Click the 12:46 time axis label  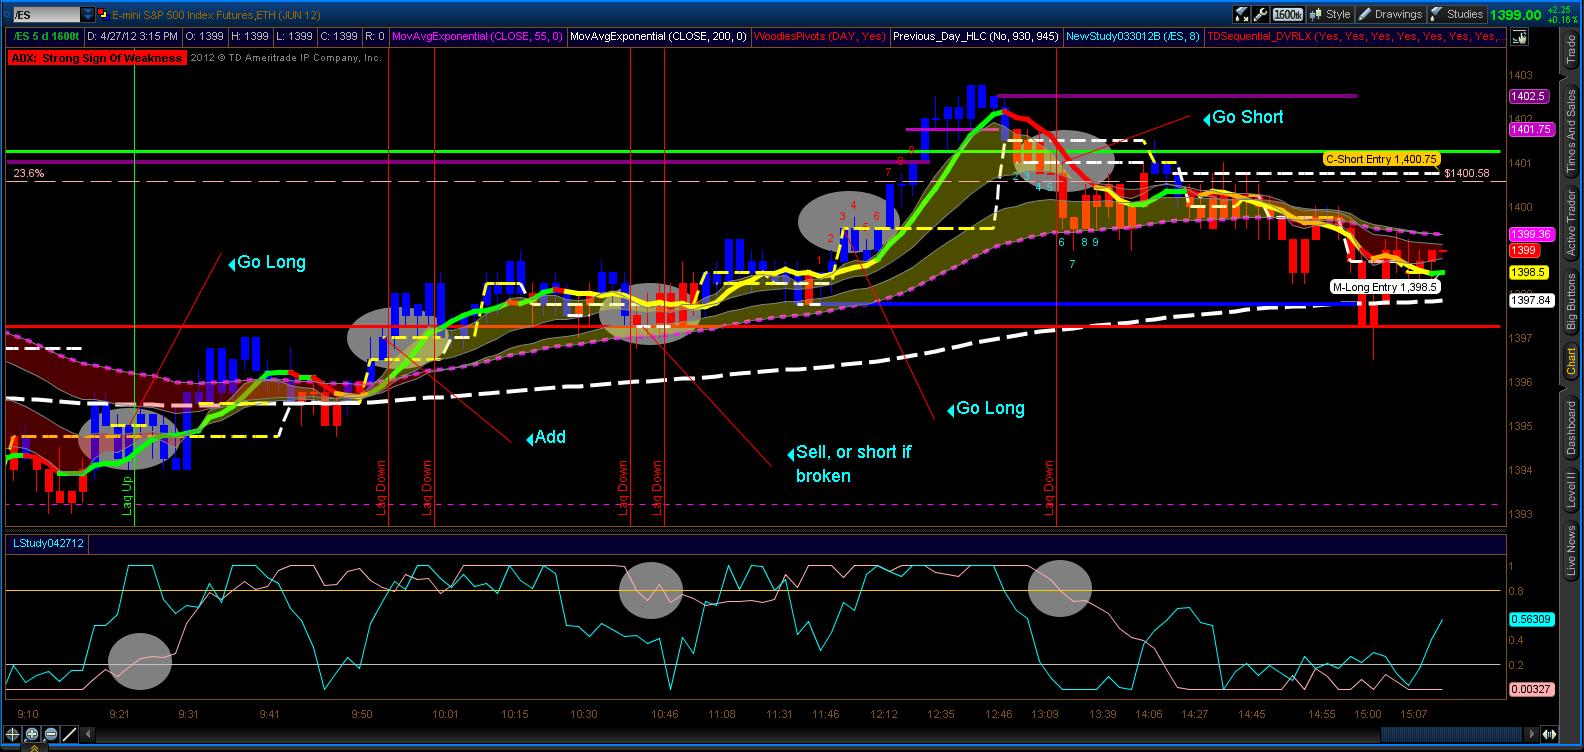click(x=998, y=714)
